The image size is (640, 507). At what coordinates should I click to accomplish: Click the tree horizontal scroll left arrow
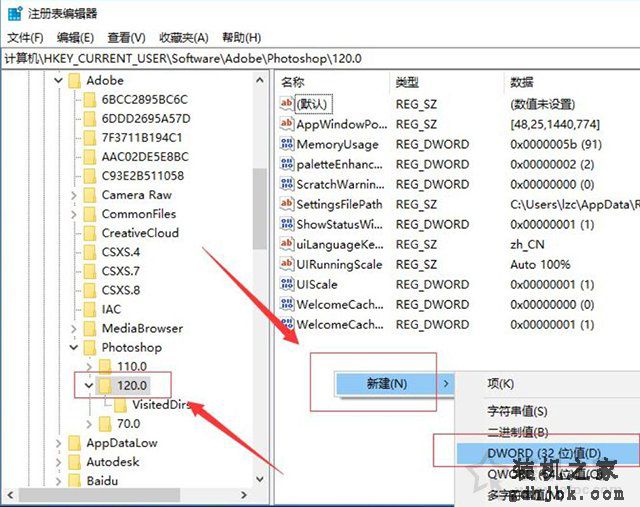click(x=10, y=495)
